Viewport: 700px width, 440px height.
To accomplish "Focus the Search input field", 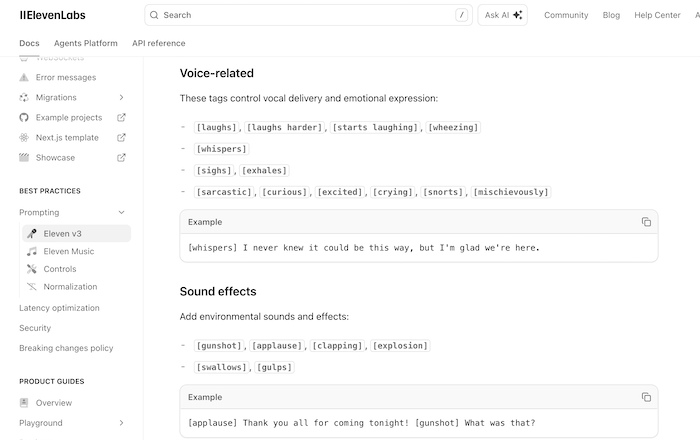I will click(300, 15).
